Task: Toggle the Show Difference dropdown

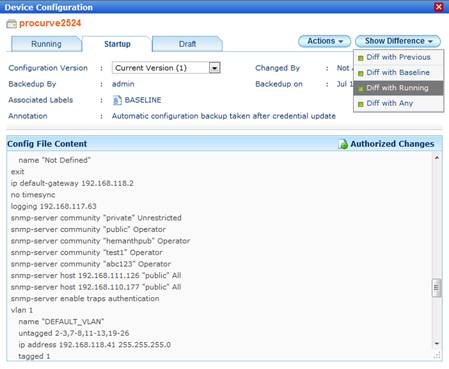Action: (398, 41)
